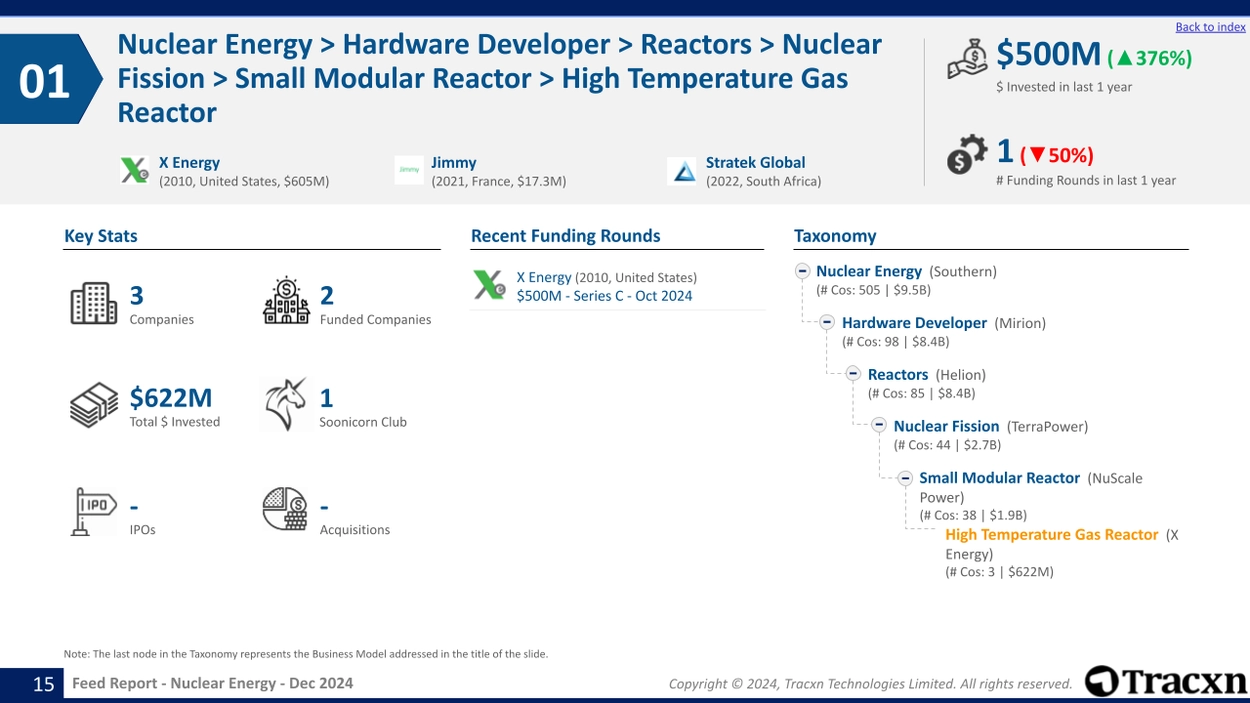Click the 2 Funded Companies stat value
The image size is (1250, 703).
pyautogui.click(x=327, y=296)
